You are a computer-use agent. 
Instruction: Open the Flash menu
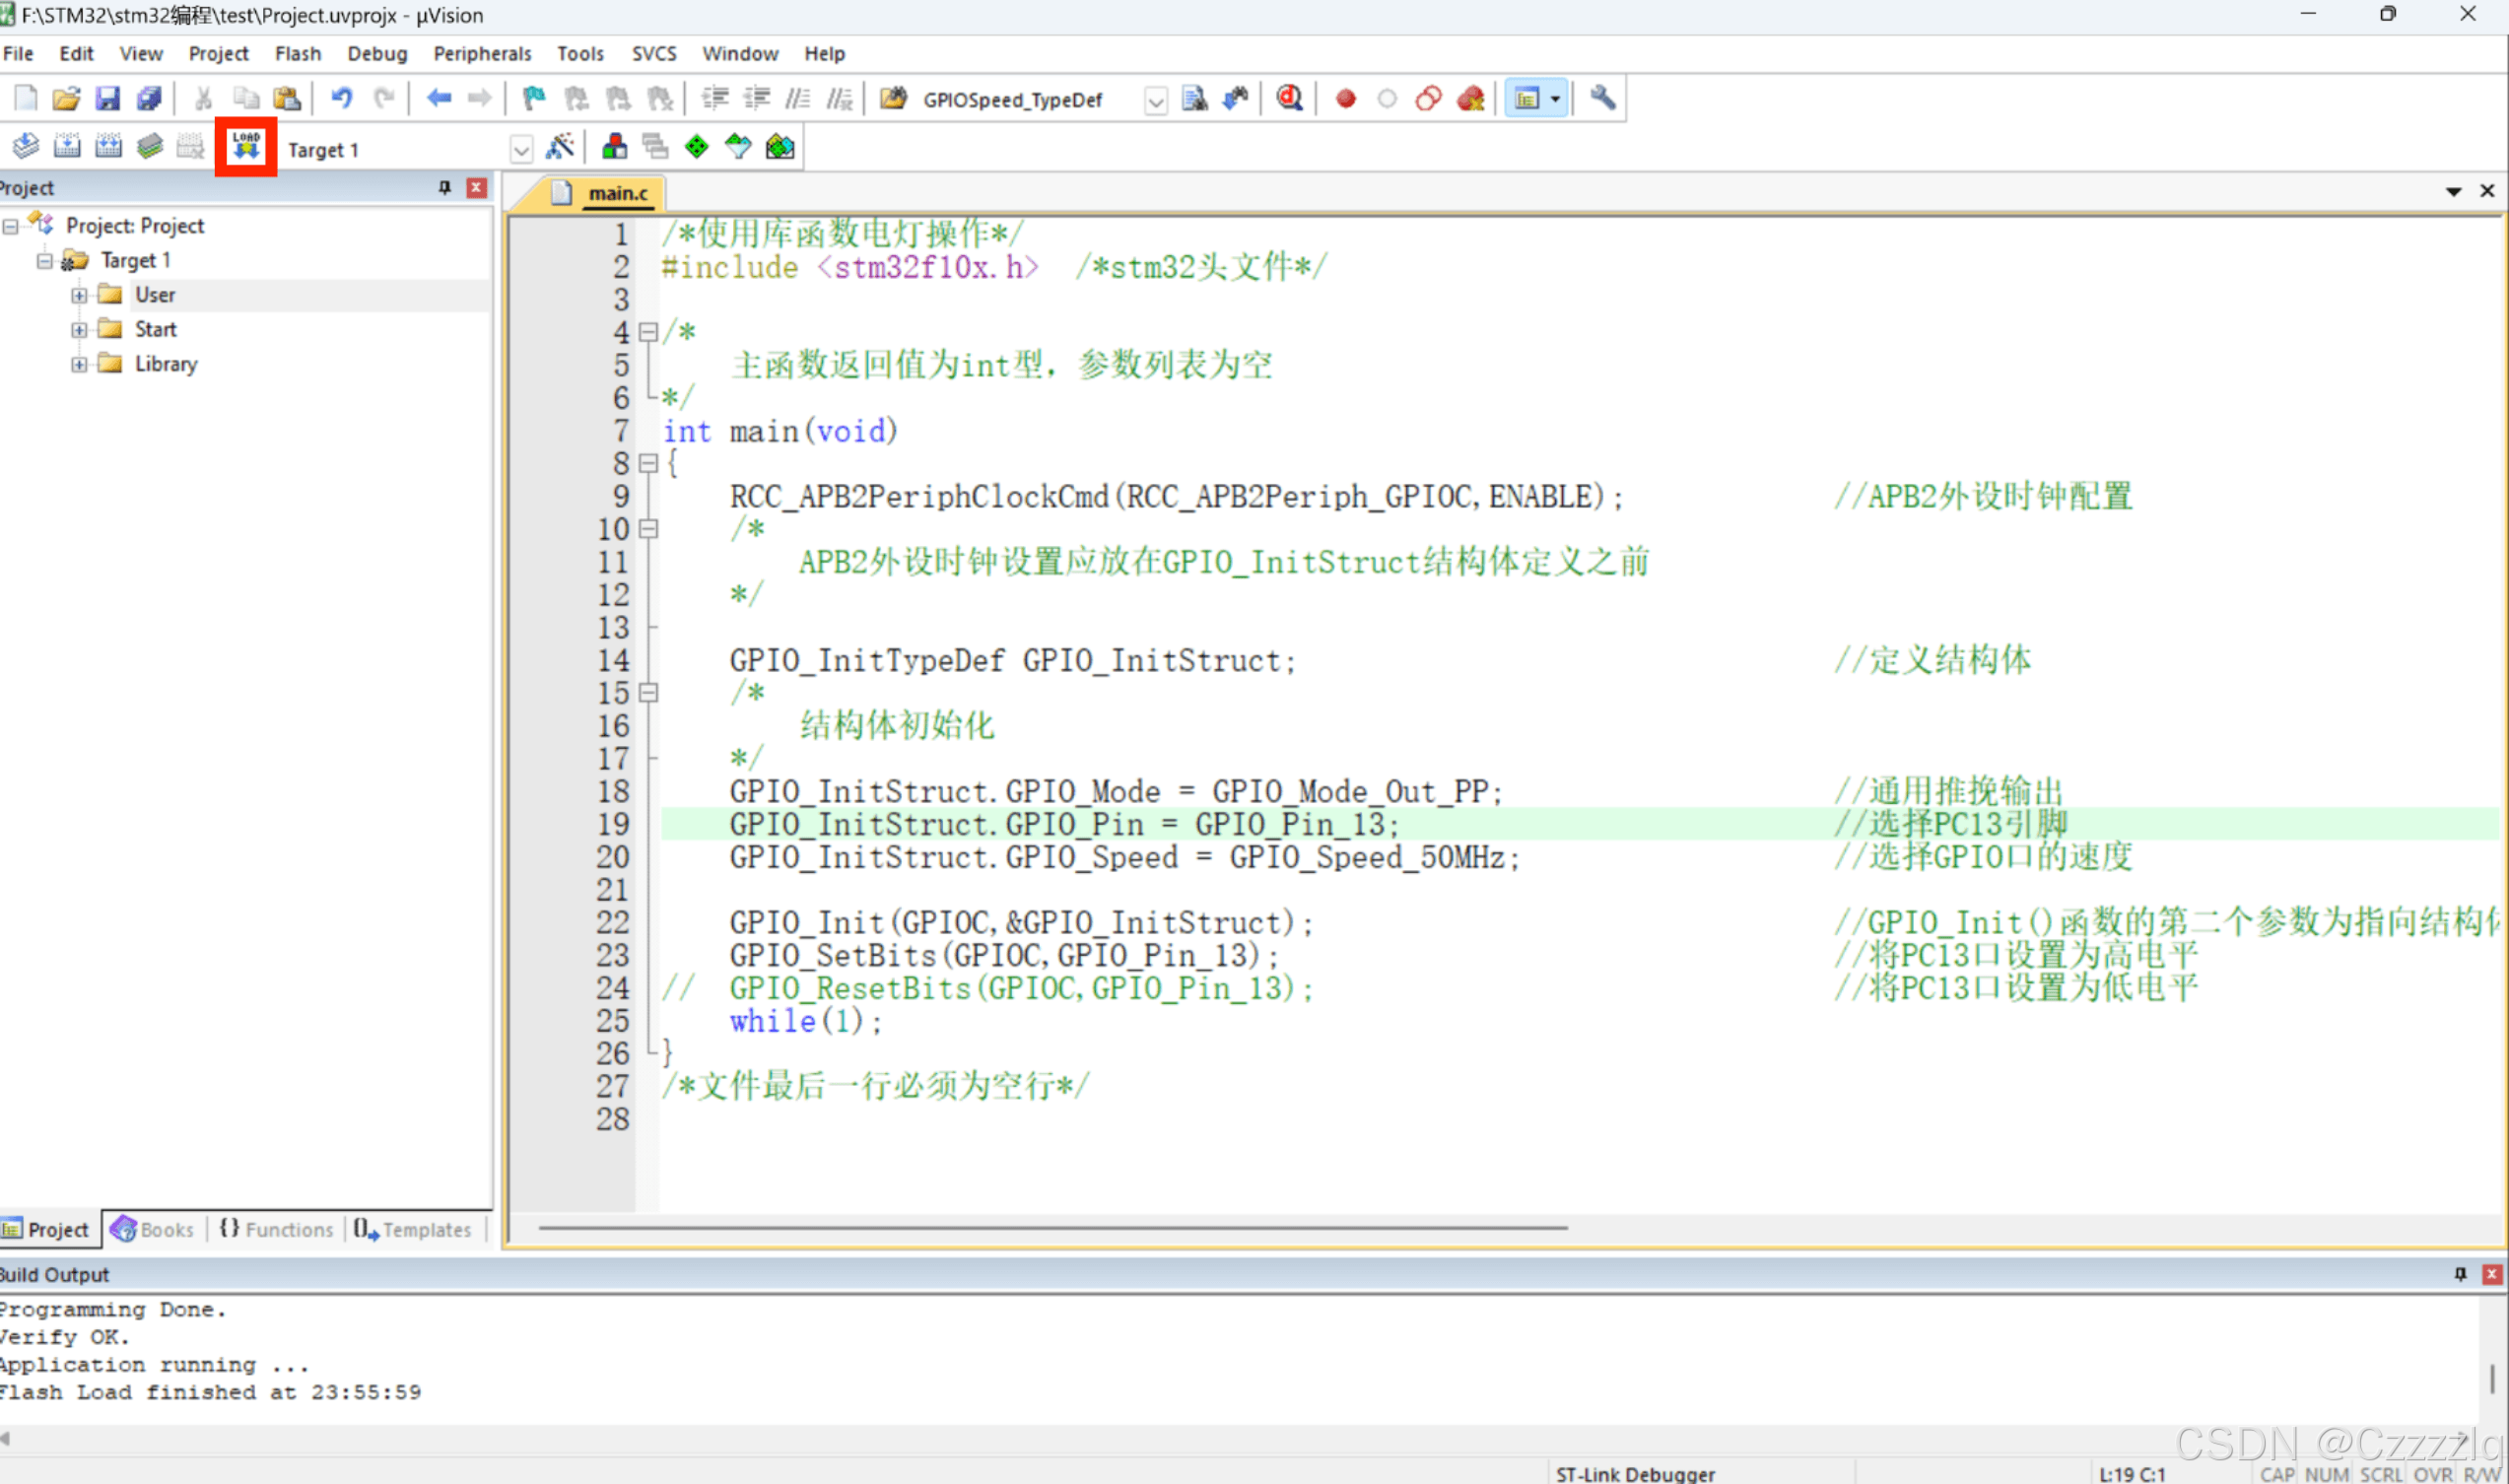(297, 54)
